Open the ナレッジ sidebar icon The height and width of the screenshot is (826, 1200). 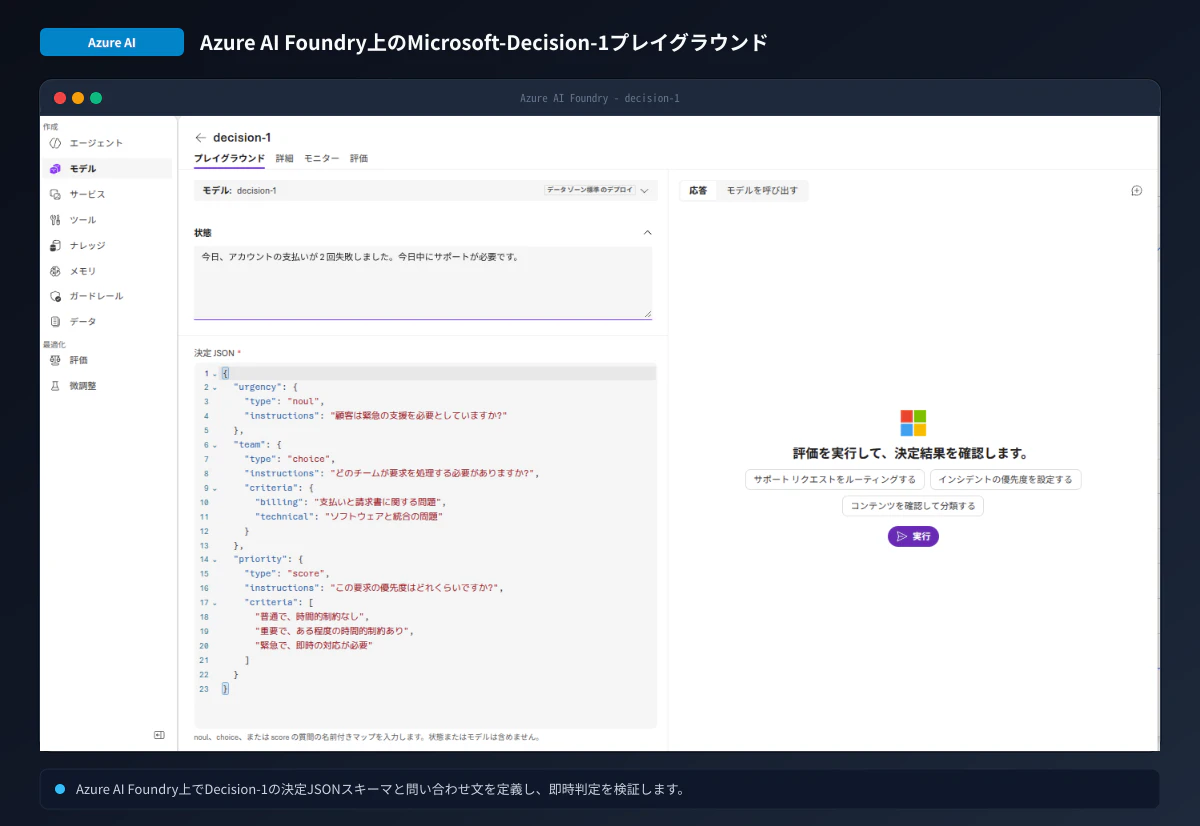(55, 245)
